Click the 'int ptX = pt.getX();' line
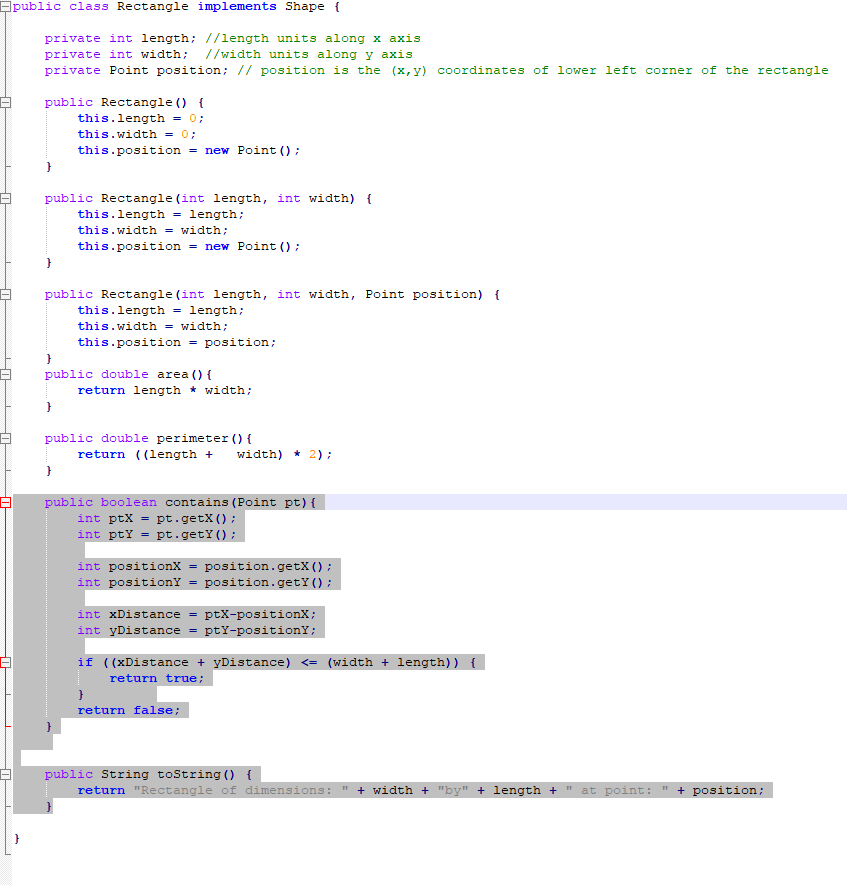 click(155, 518)
